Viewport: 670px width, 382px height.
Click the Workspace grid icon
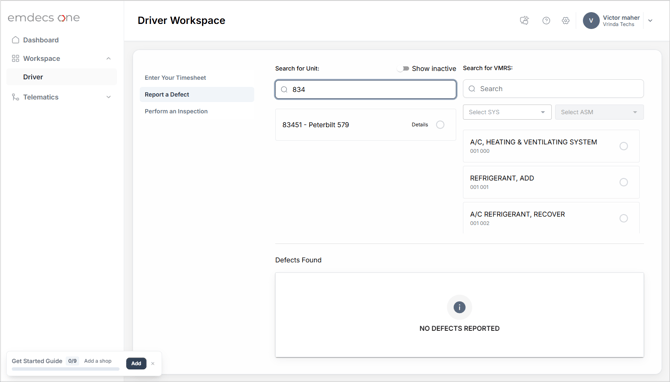tap(15, 59)
